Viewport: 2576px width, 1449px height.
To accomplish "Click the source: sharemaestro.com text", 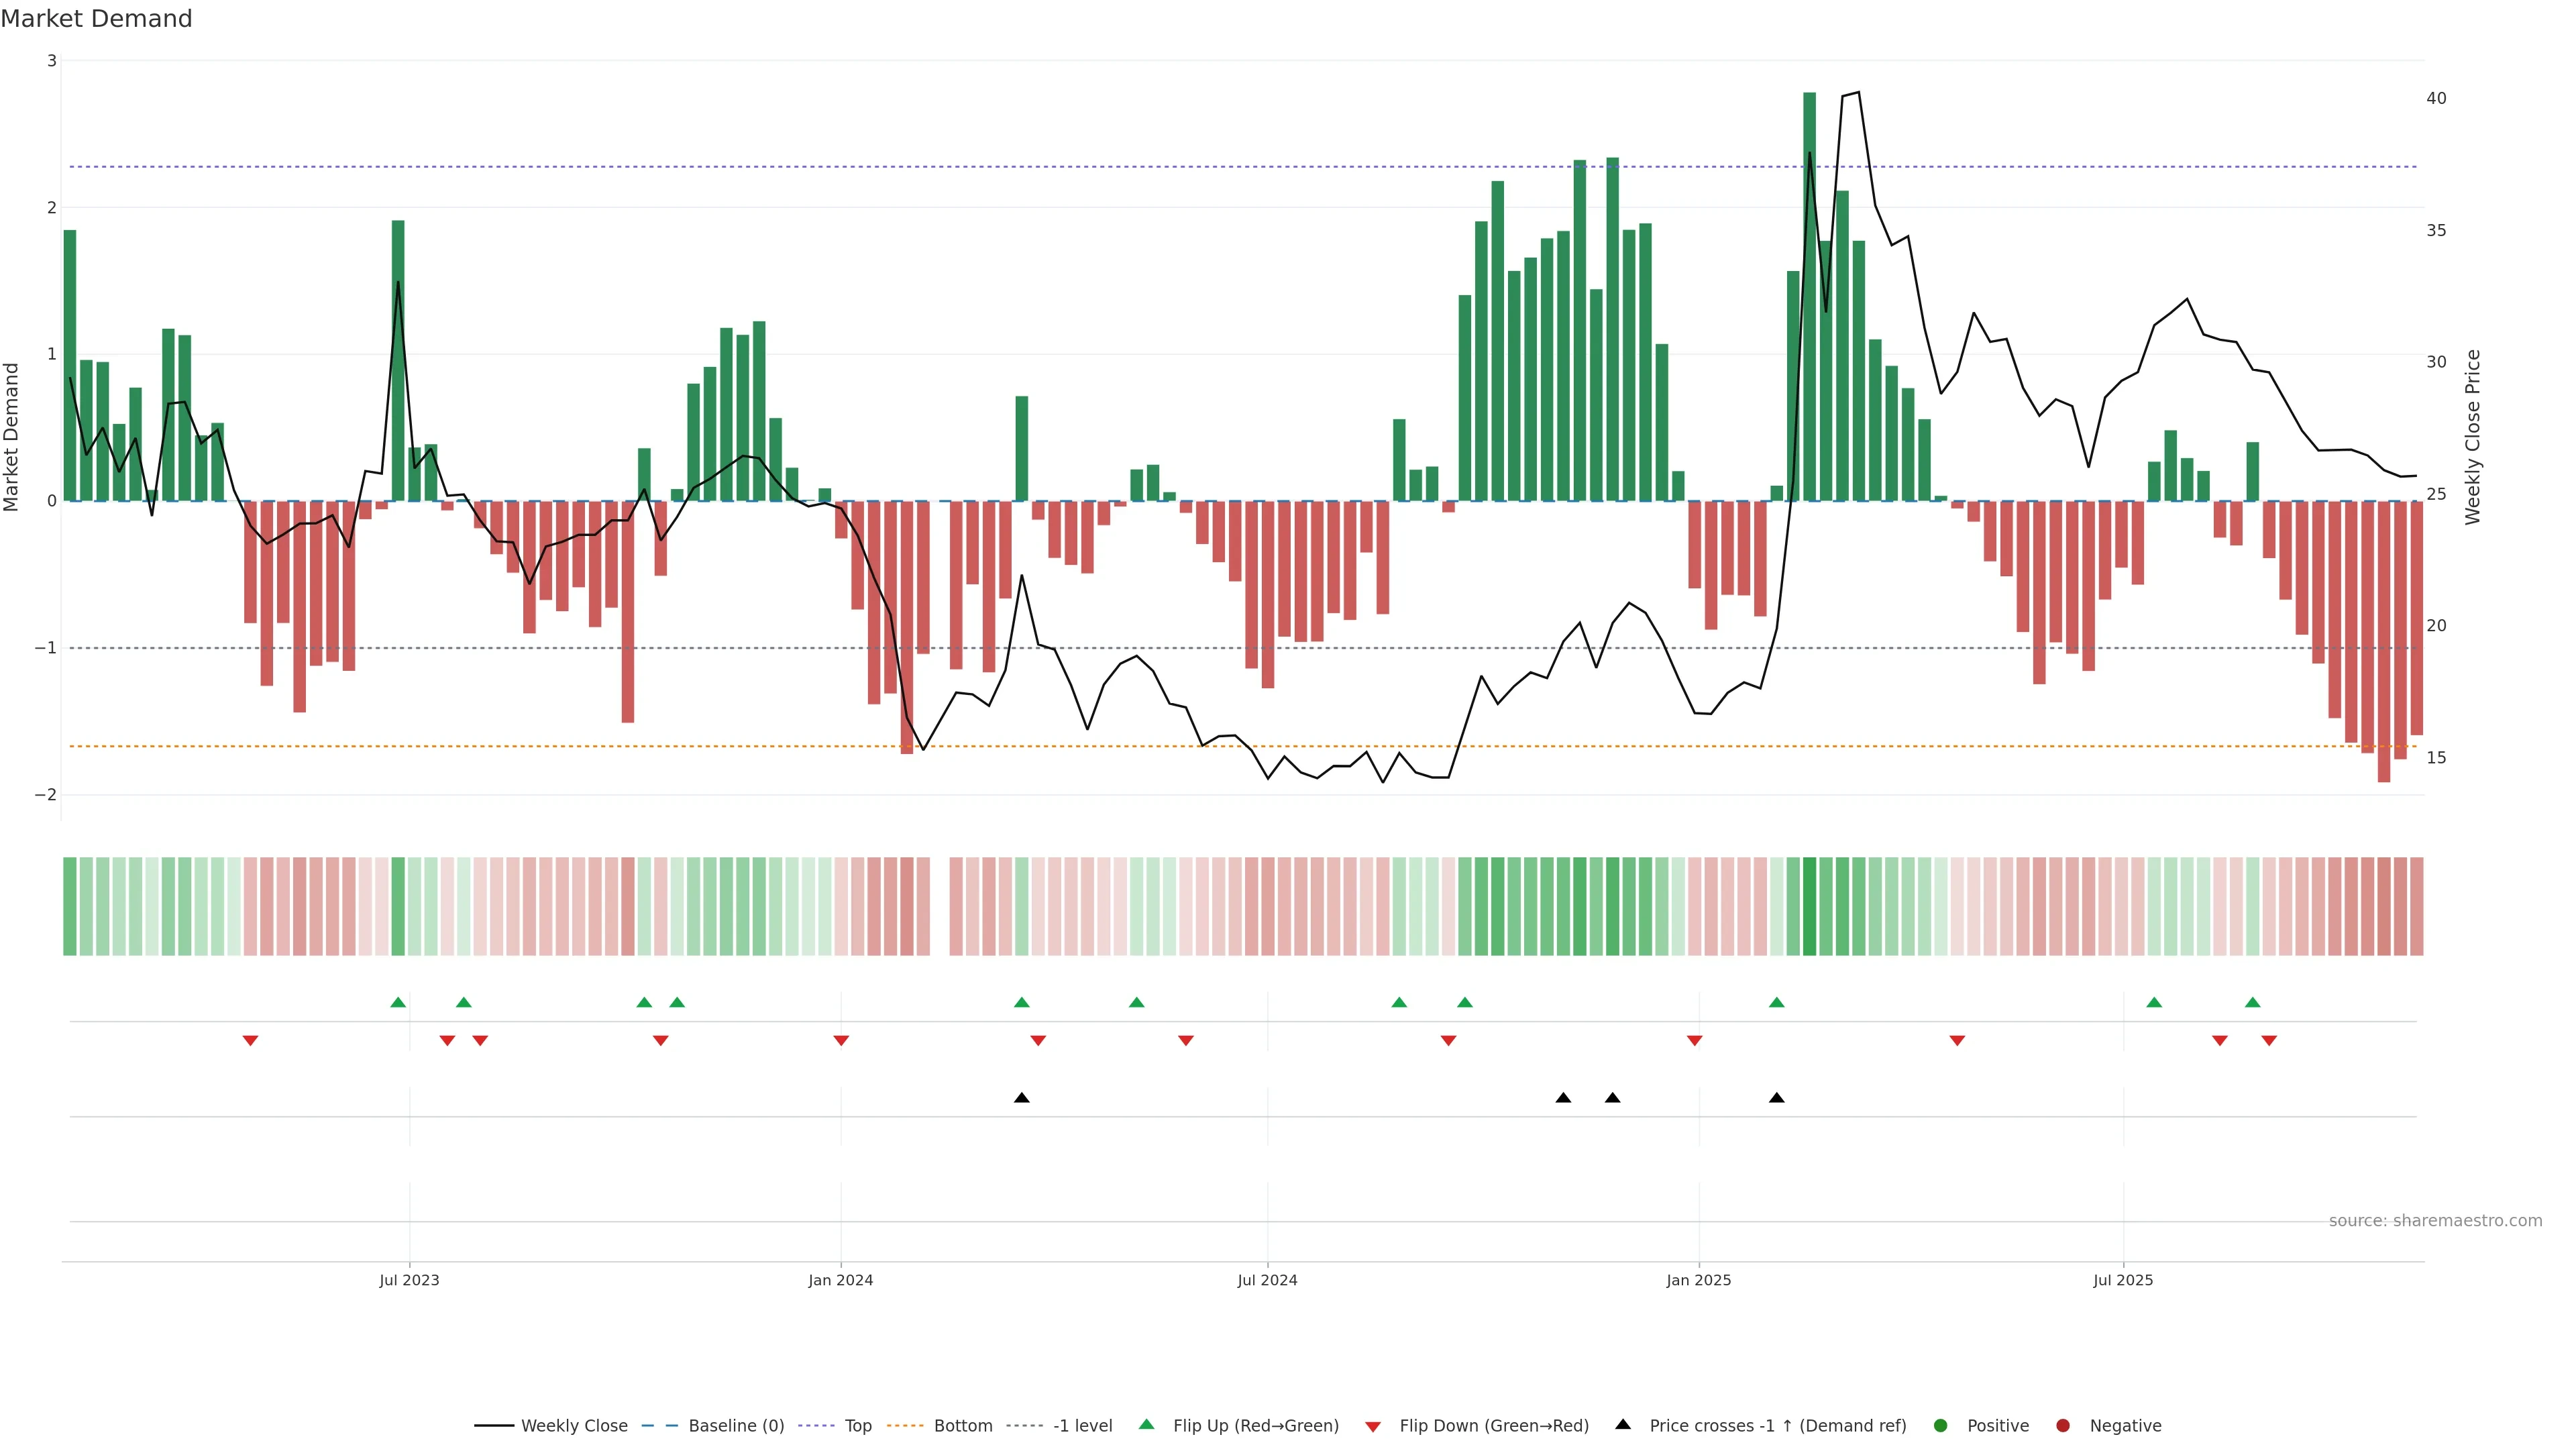I will point(2435,1221).
